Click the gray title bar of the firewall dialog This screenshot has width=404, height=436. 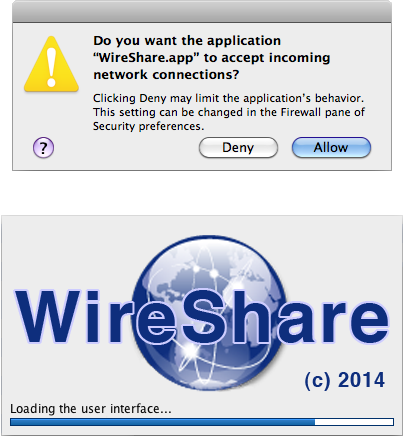202,11
